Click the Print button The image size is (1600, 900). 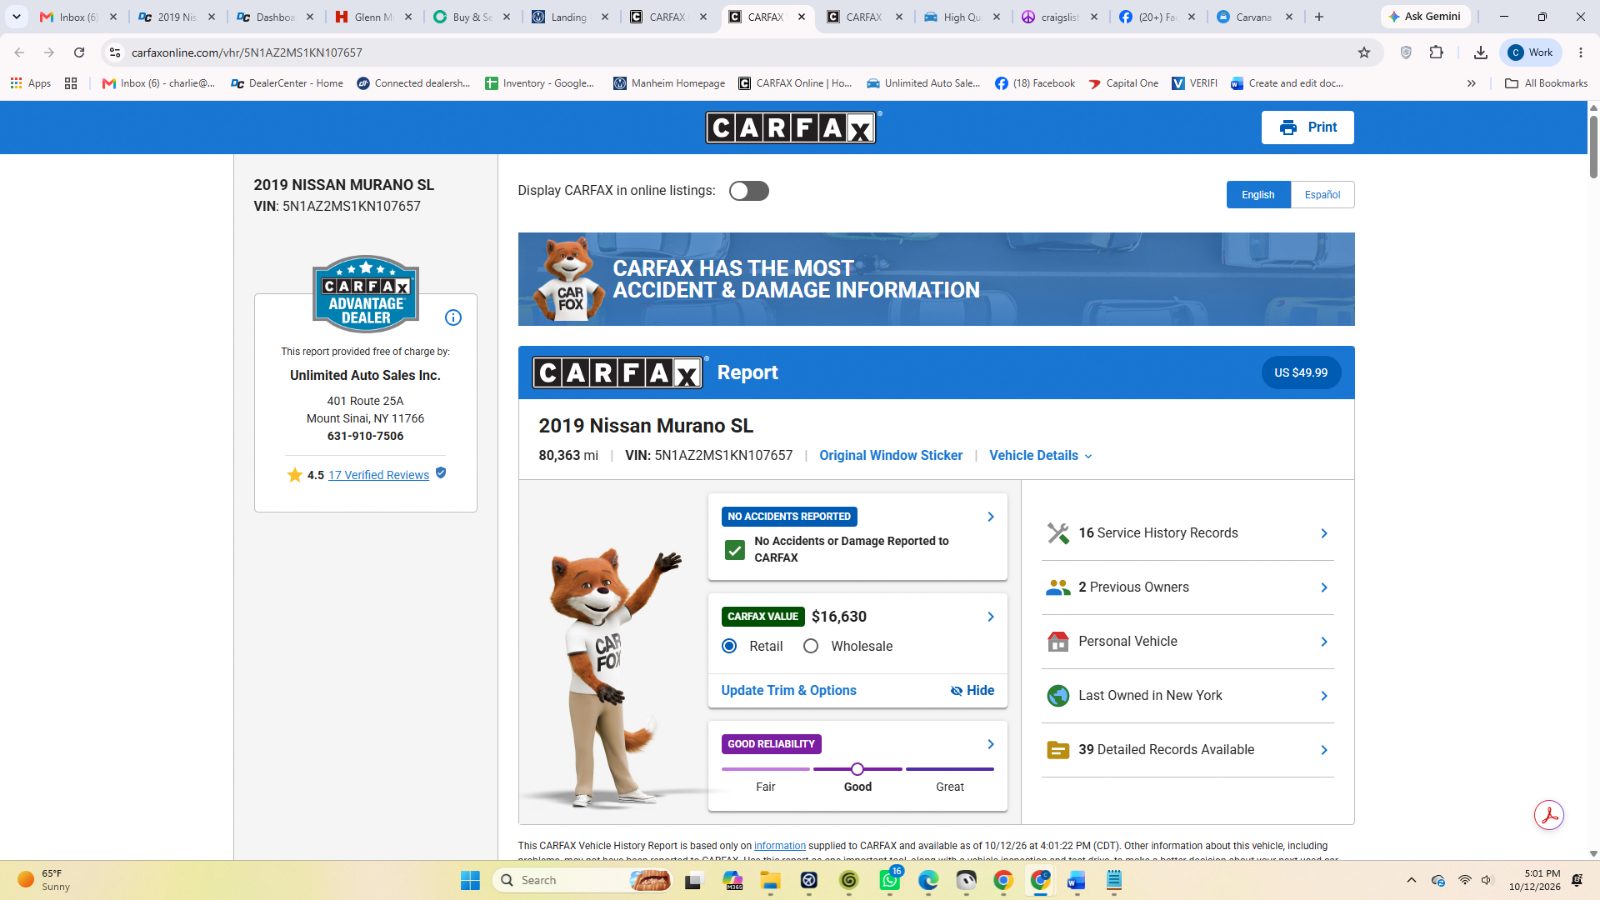point(1307,127)
